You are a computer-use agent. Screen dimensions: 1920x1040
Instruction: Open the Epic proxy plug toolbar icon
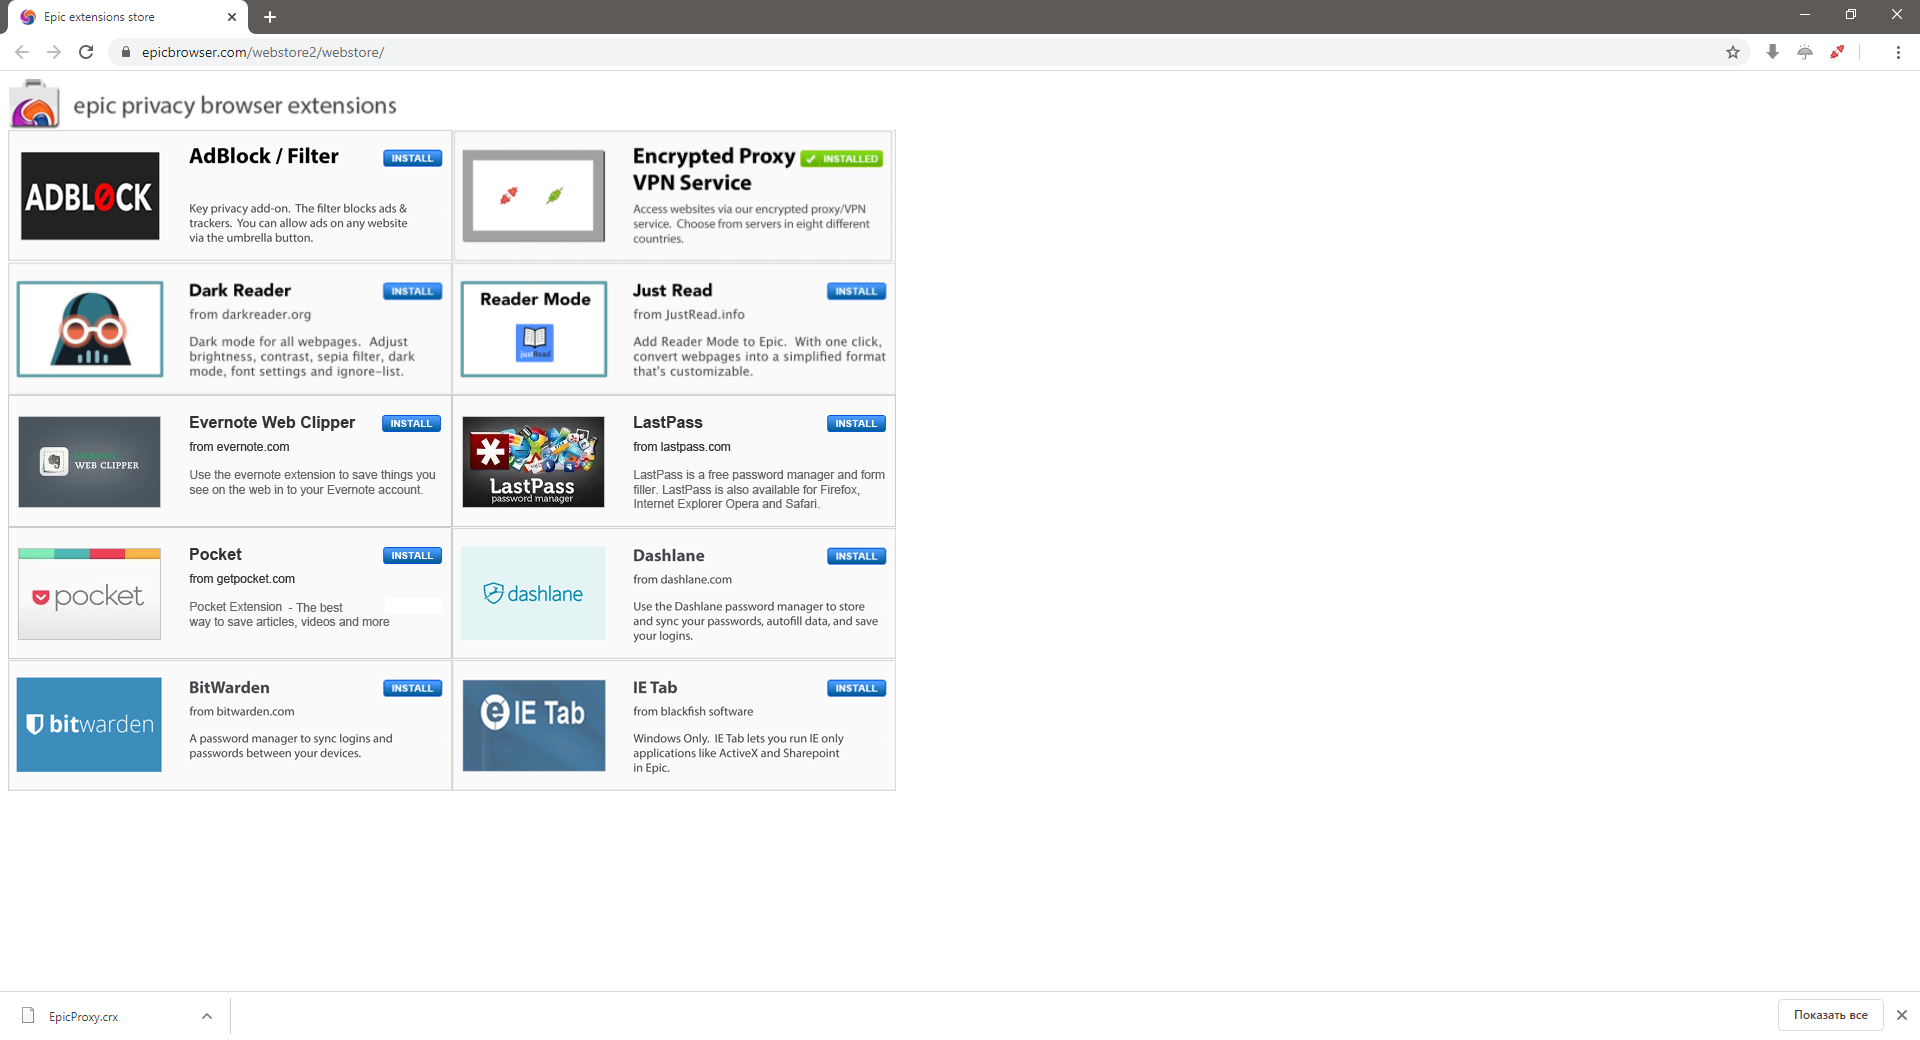tap(1837, 52)
